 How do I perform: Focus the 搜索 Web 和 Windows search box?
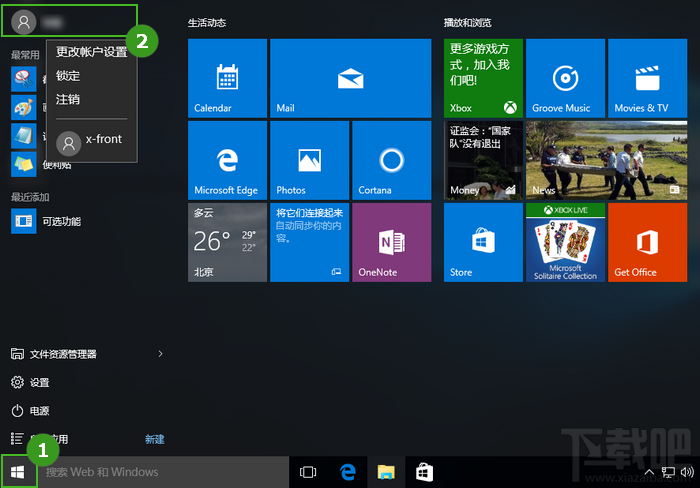[x=163, y=472]
